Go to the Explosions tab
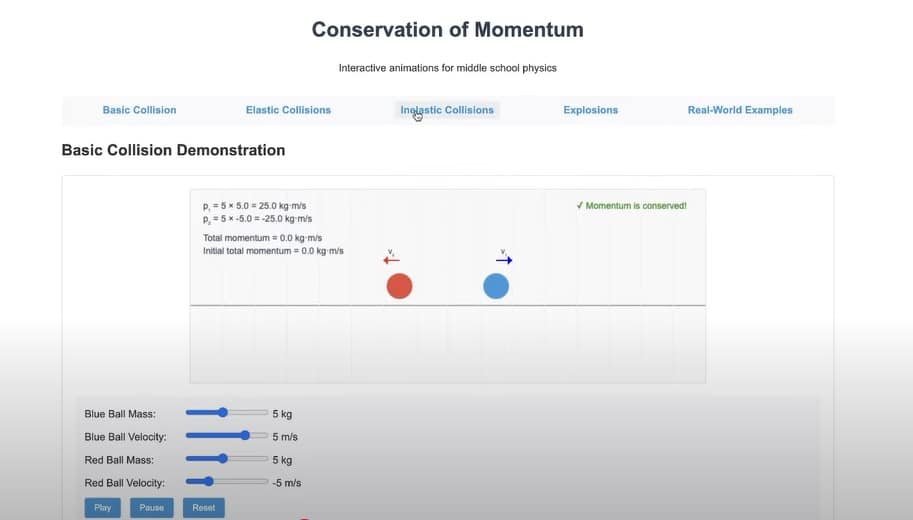Screen dimensions: 913x520 [x=590, y=110]
